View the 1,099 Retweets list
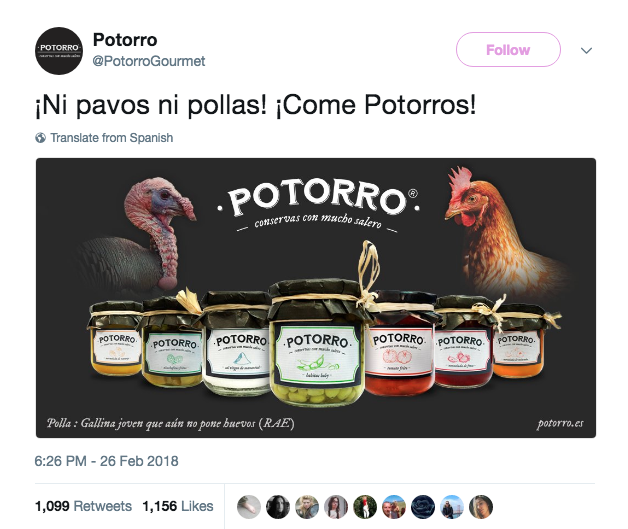 pyautogui.click(x=83, y=506)
